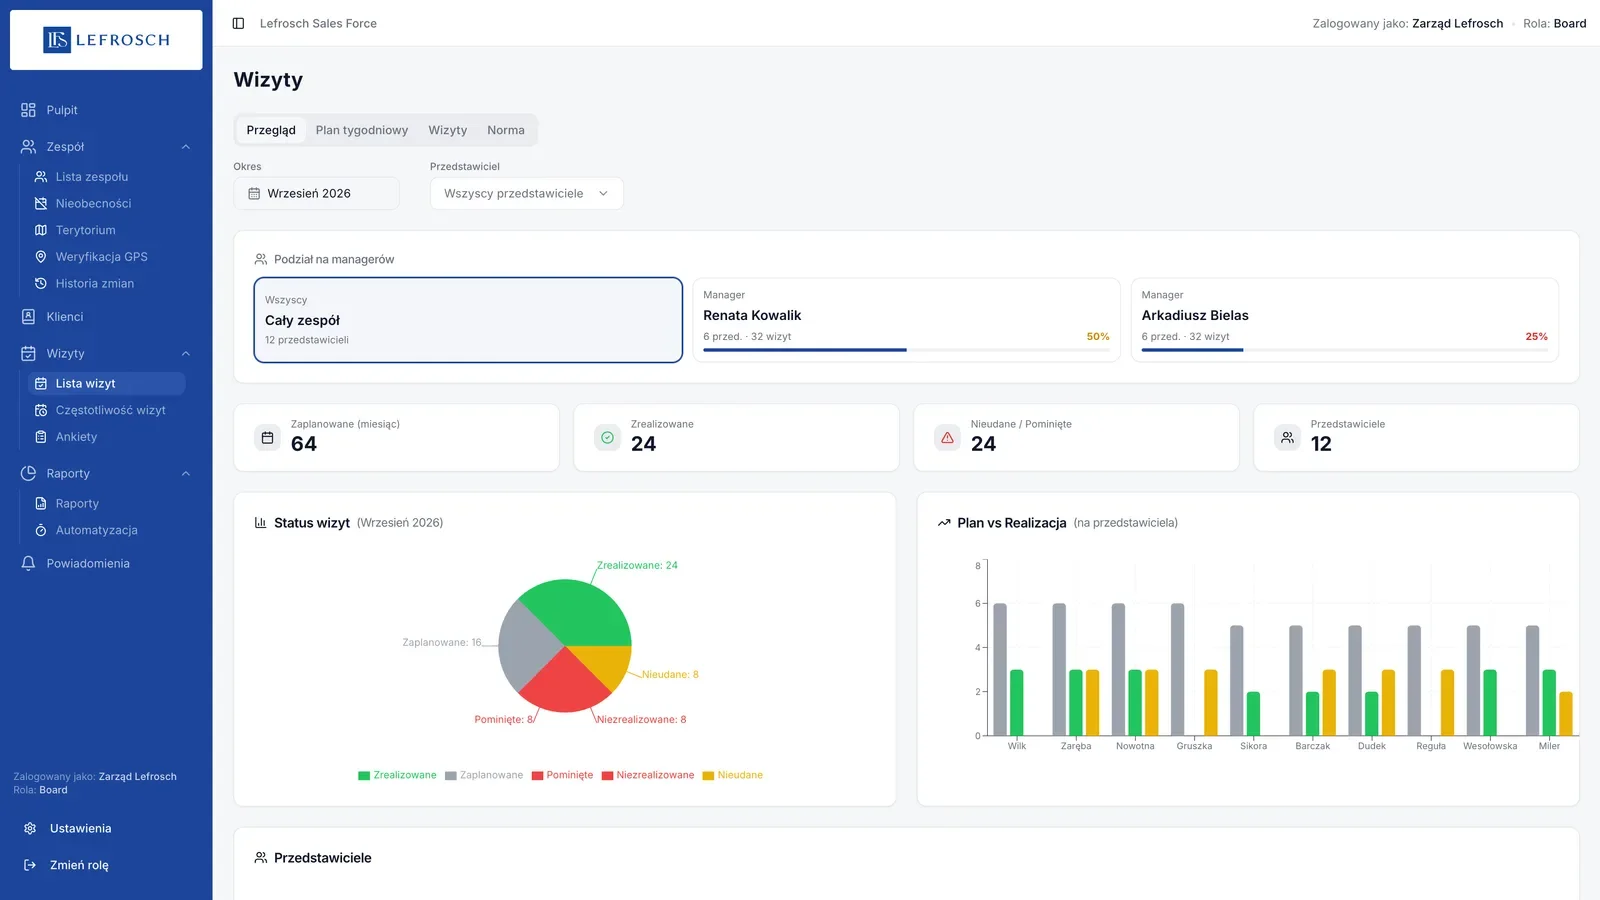
Task: Toggle the sidebar panel icon
Action: tap(238, 23)
